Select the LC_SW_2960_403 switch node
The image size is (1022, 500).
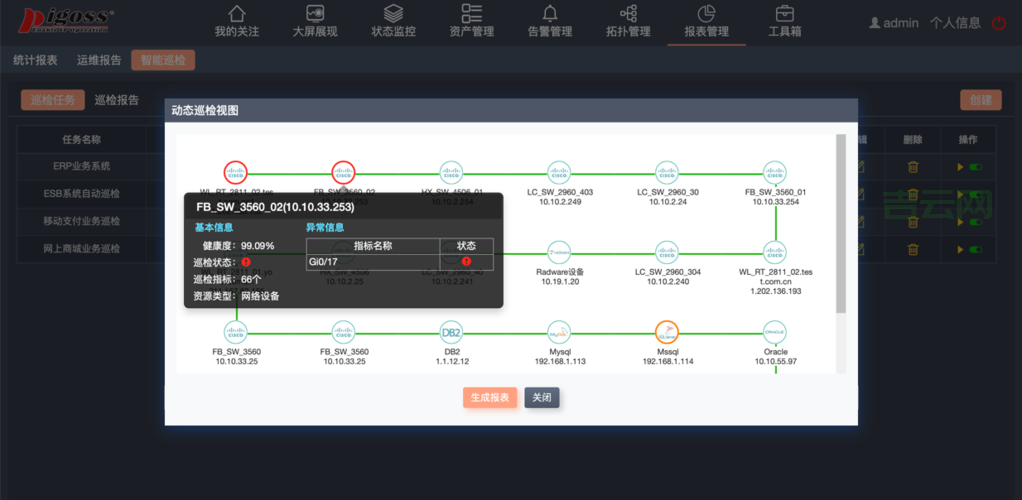559,172
